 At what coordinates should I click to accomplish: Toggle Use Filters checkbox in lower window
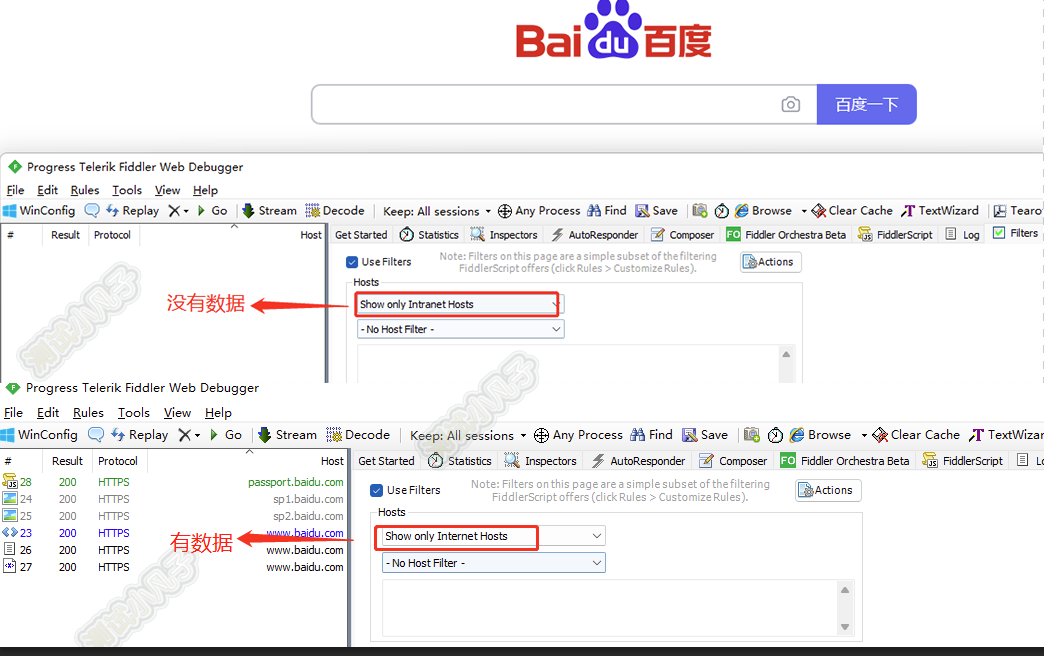(377, 490)
